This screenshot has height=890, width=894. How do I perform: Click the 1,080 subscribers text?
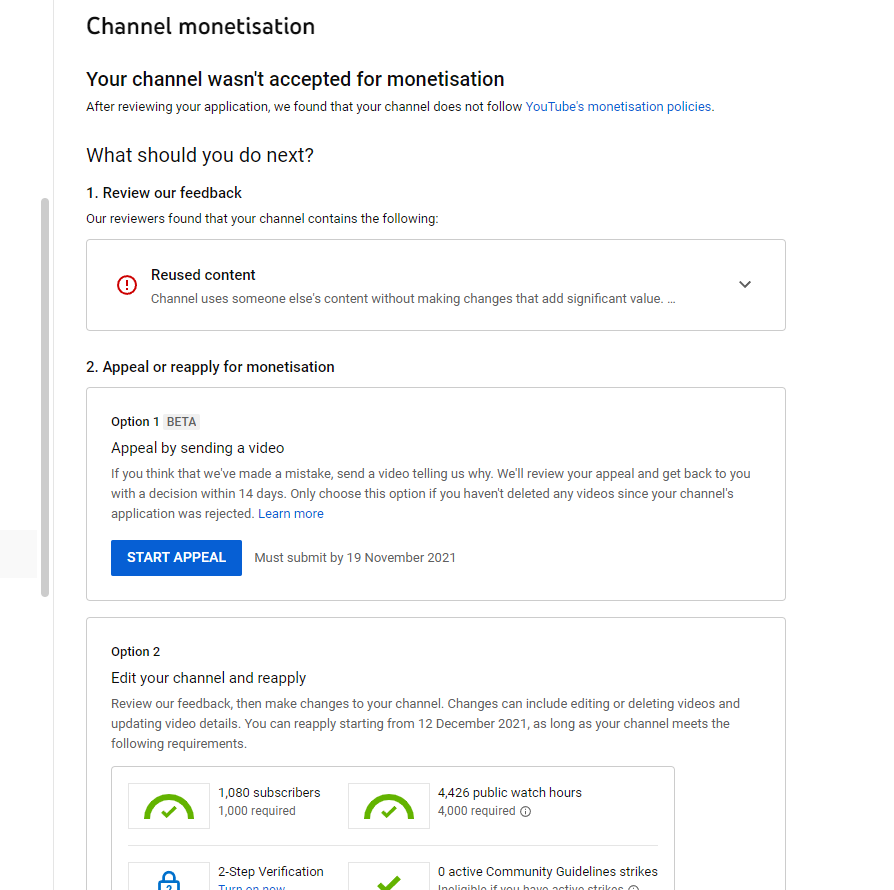point(269,793)
